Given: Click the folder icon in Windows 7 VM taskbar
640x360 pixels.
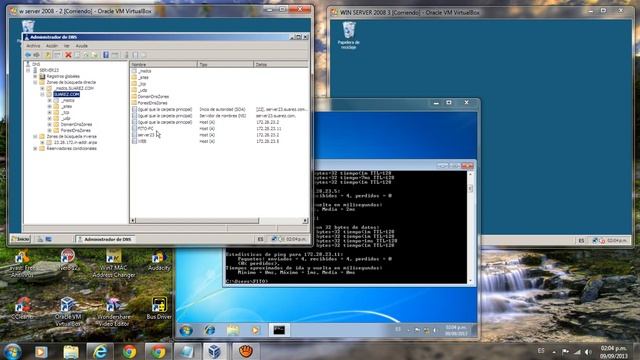Looking at the screenshot, I should (233, 330).
